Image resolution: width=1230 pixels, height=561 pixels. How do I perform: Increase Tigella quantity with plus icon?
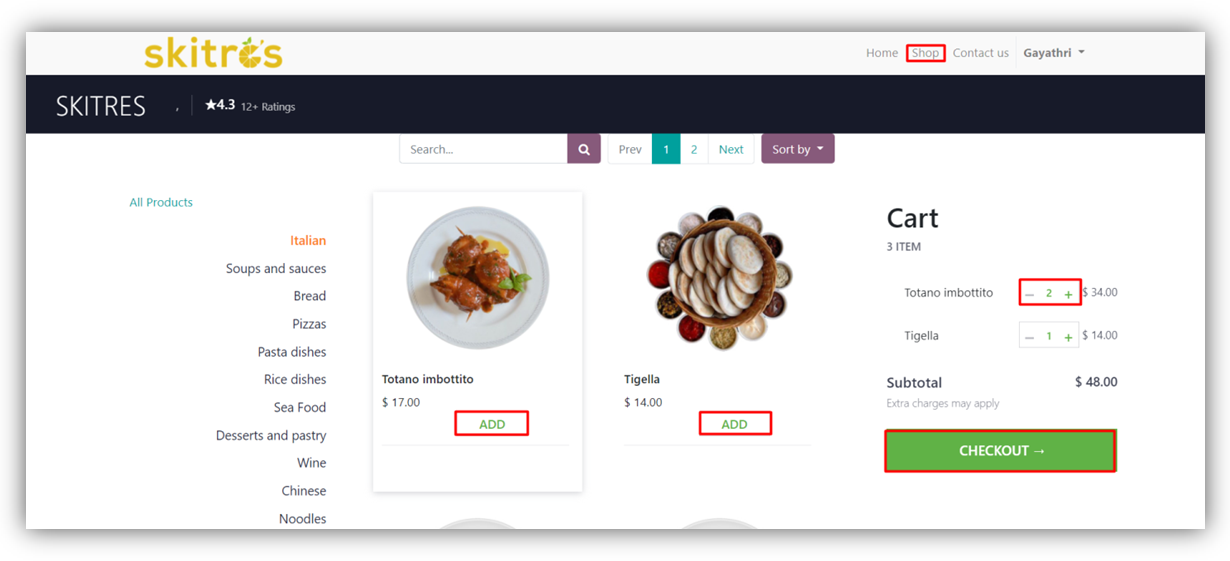click(x=1068, y=337)
